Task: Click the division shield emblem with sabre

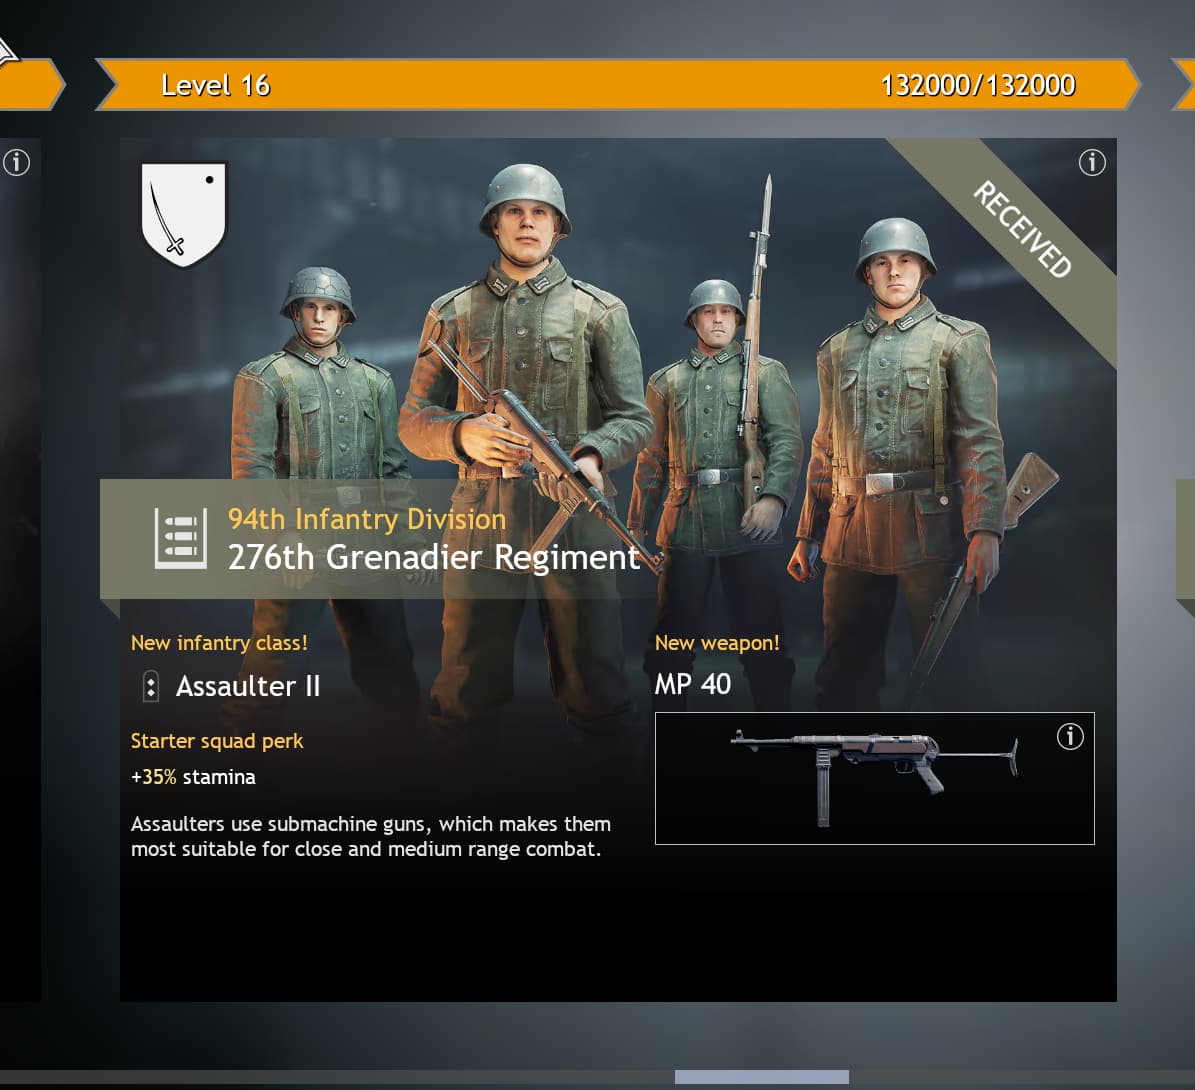Action: pos(184,215)
